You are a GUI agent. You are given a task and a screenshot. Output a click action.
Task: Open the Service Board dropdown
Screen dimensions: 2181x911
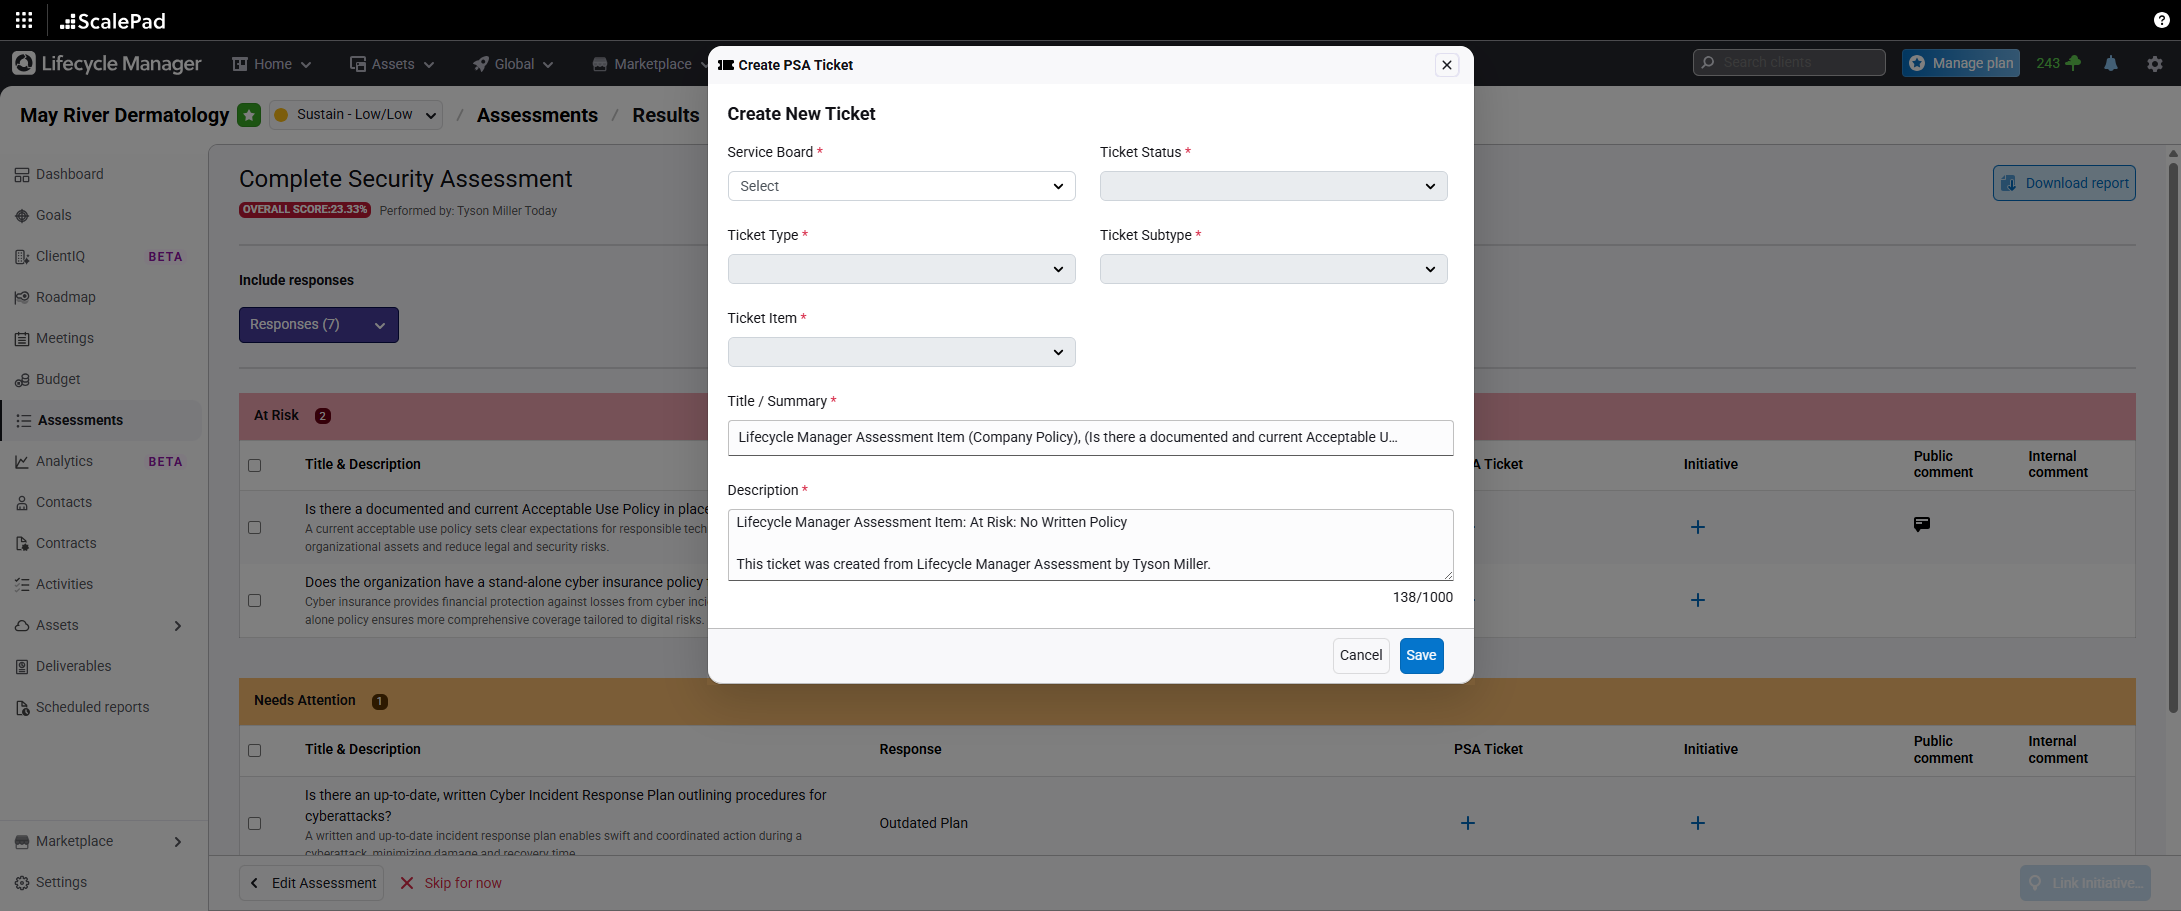tap(900, 186)
